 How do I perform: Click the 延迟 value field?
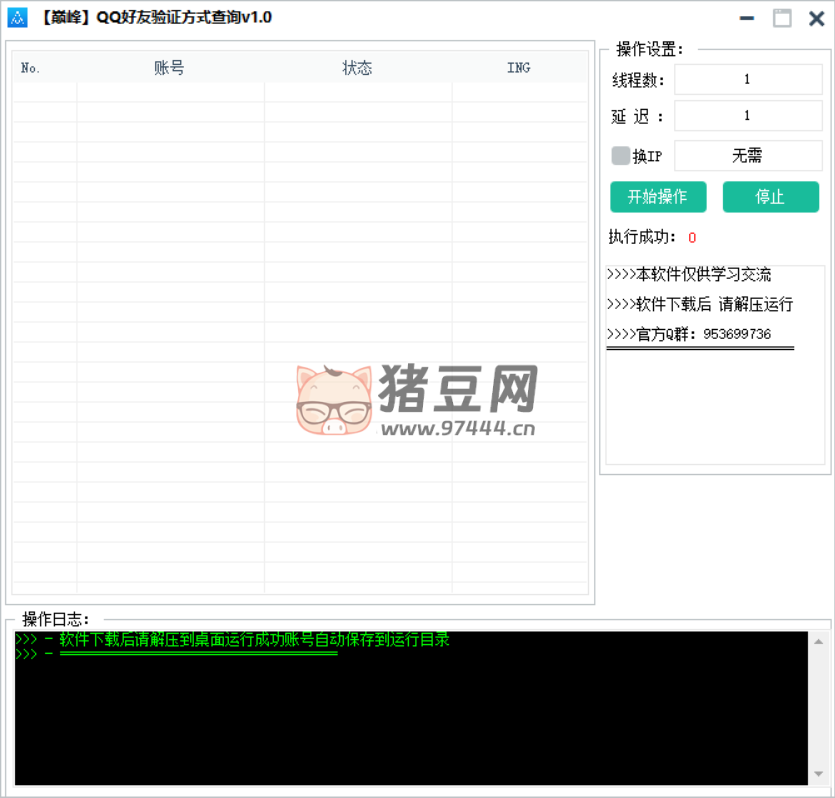point(747,116)
